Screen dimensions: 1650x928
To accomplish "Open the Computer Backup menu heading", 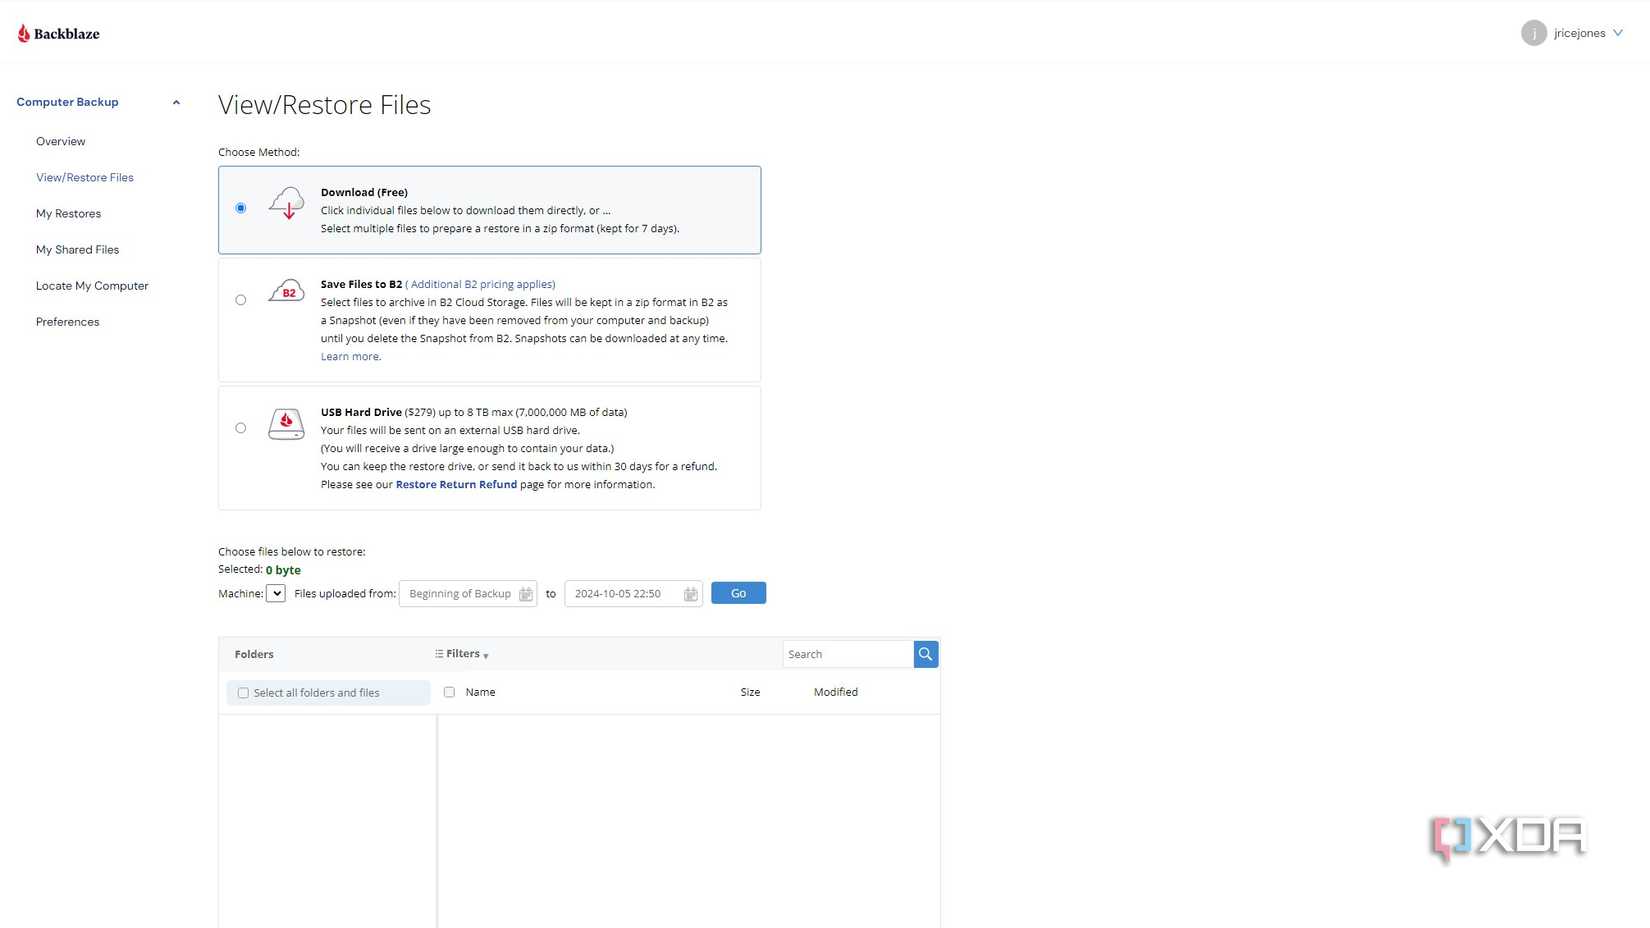I will [67, 102].
